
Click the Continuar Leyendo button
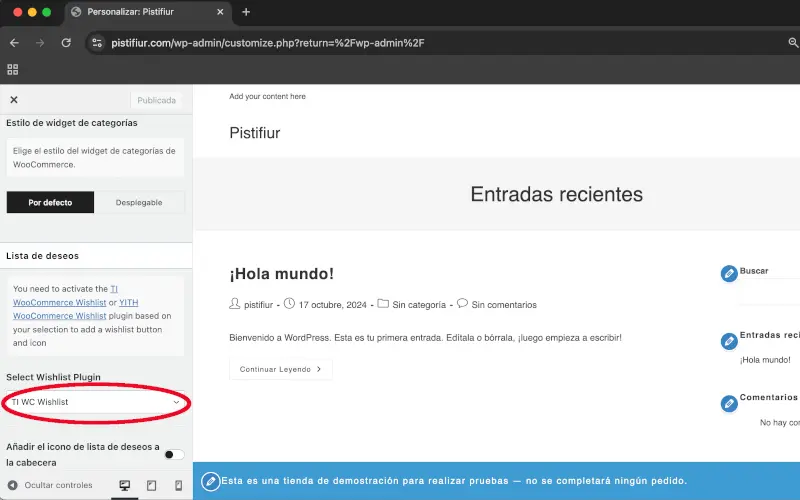coord(281,369)
